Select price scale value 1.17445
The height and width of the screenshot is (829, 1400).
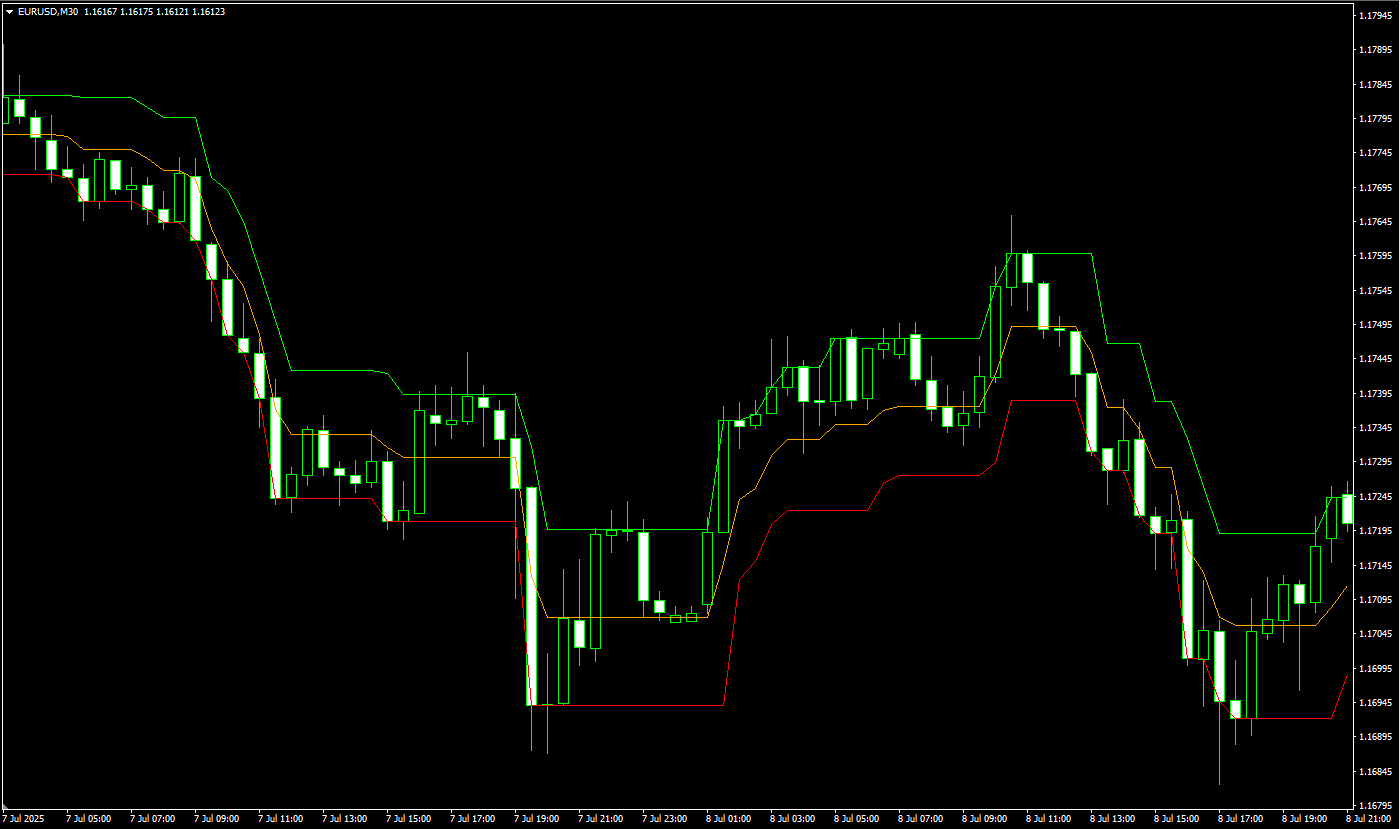[x=1376, y=359]
